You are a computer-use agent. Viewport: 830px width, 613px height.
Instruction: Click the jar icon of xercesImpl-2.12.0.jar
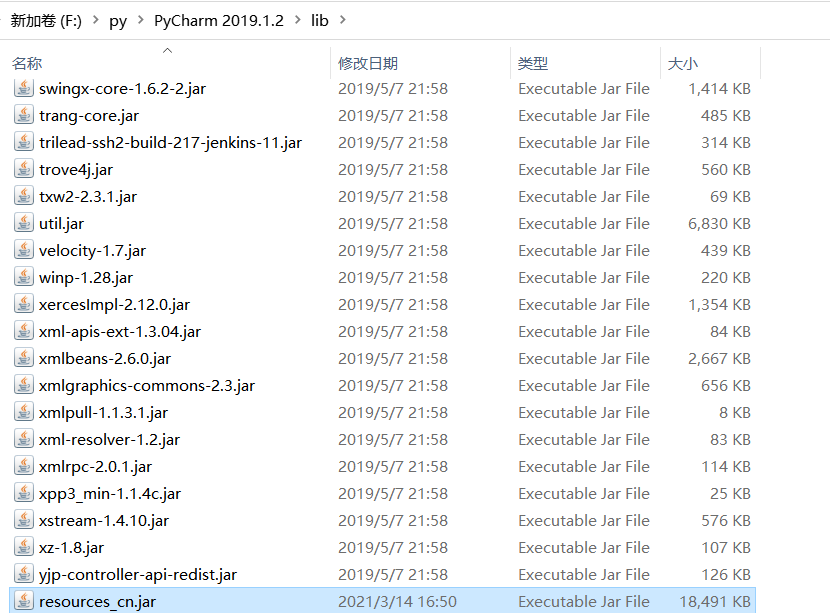point(24,304)
